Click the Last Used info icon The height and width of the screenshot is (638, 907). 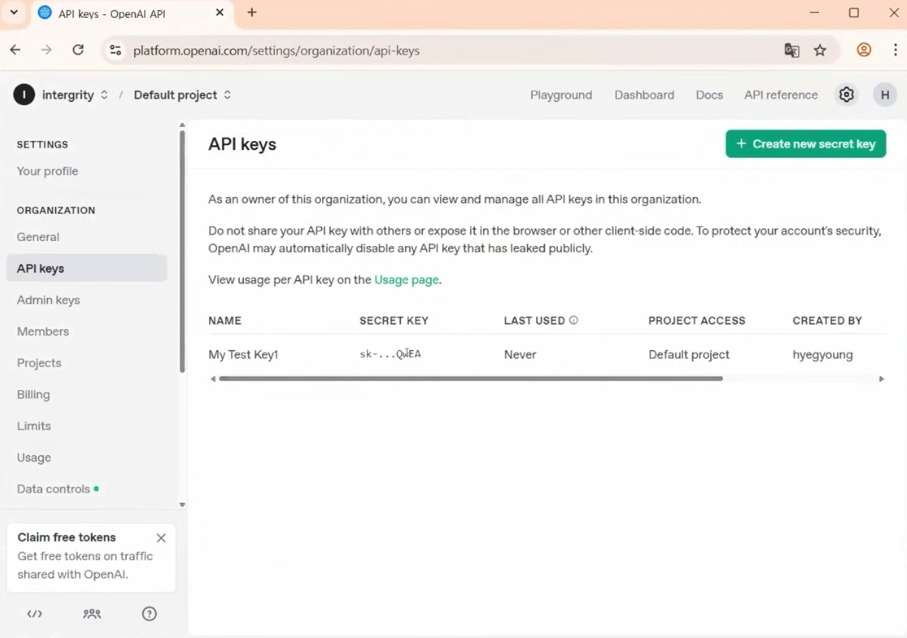click(x=573, y=320)
